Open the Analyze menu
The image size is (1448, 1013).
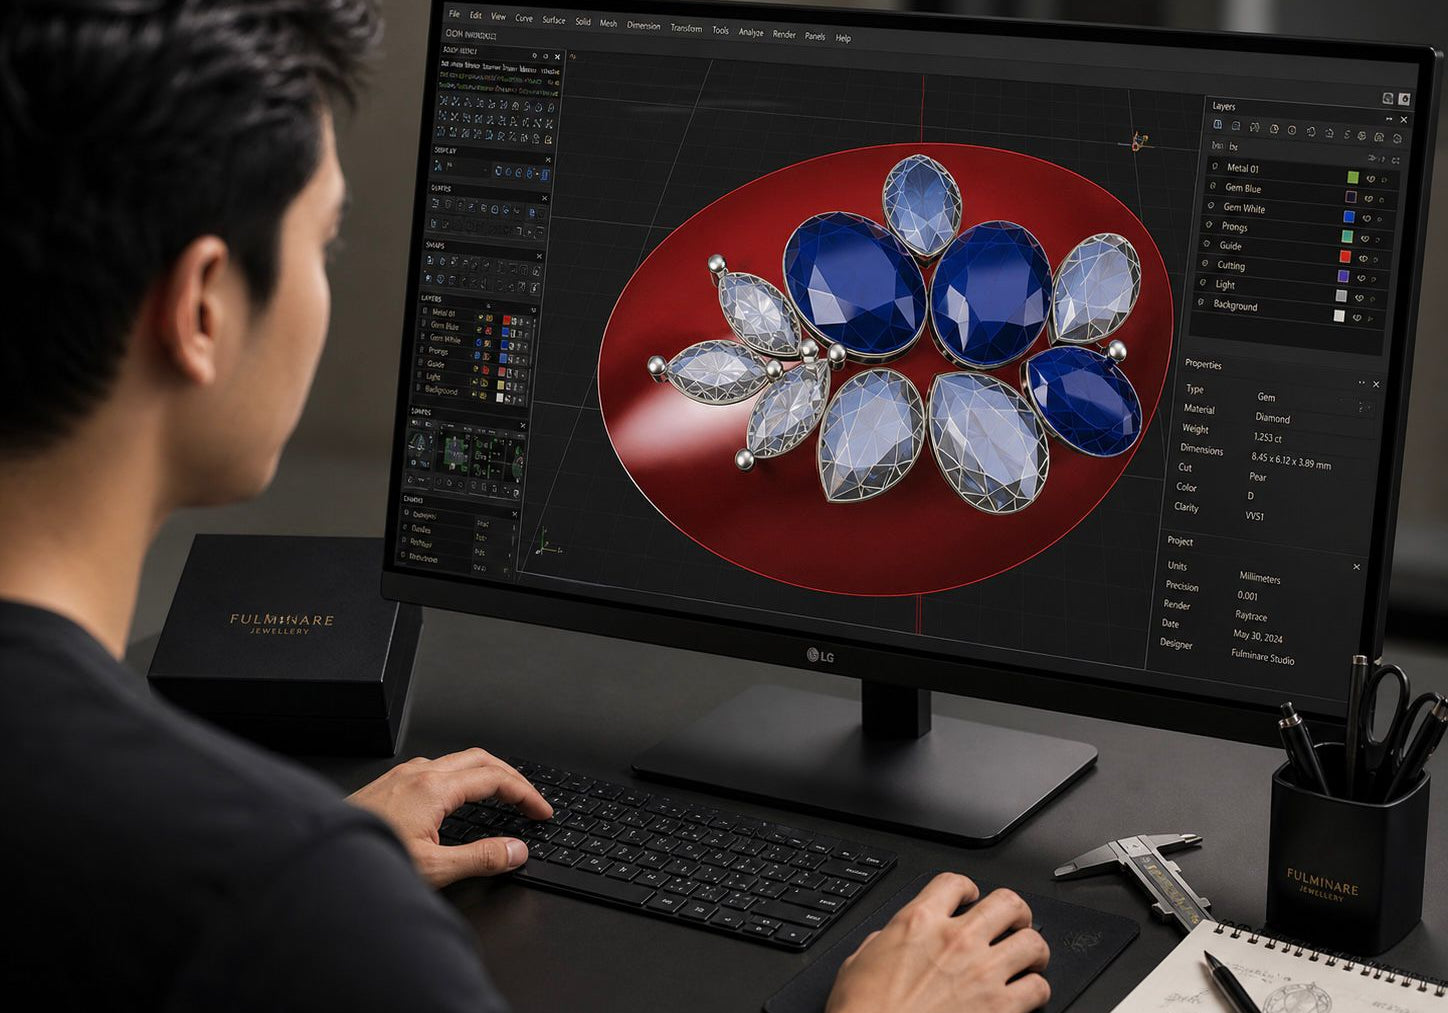click(x=751, y=32)
